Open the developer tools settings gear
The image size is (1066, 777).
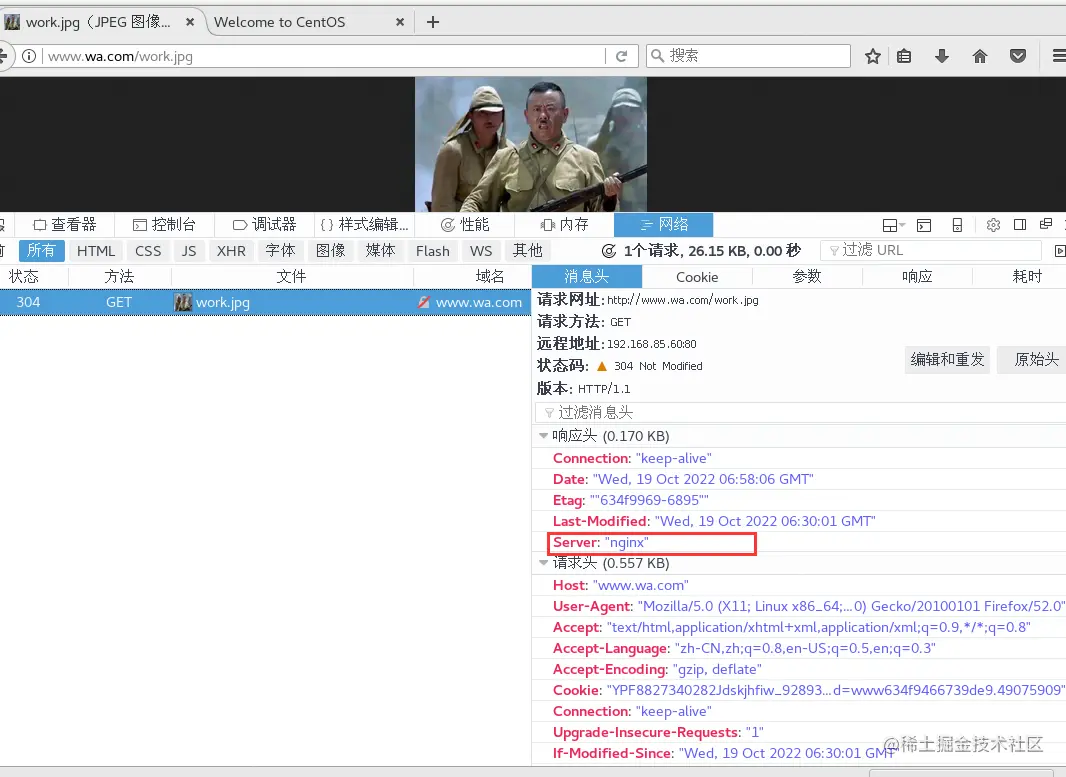click(x=993, y=225)
